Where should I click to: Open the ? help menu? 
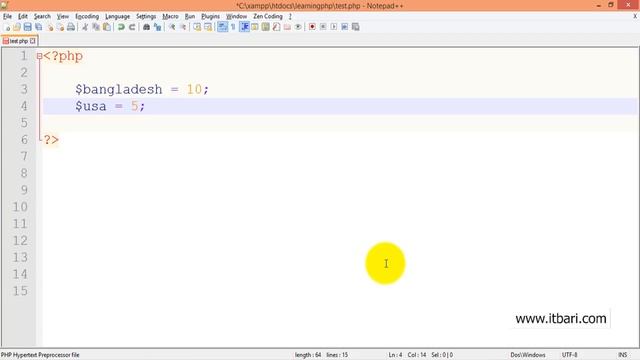pyautogui.click(x=290, y=16)
